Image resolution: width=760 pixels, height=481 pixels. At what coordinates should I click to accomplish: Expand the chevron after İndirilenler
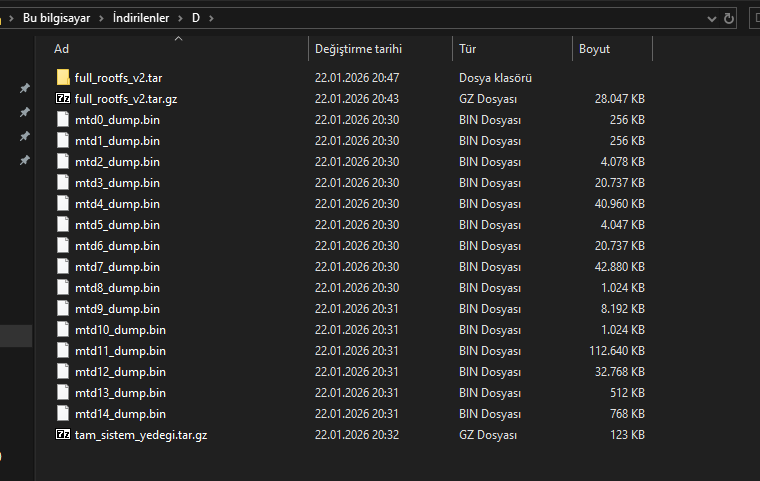click(x=180, y=18)
